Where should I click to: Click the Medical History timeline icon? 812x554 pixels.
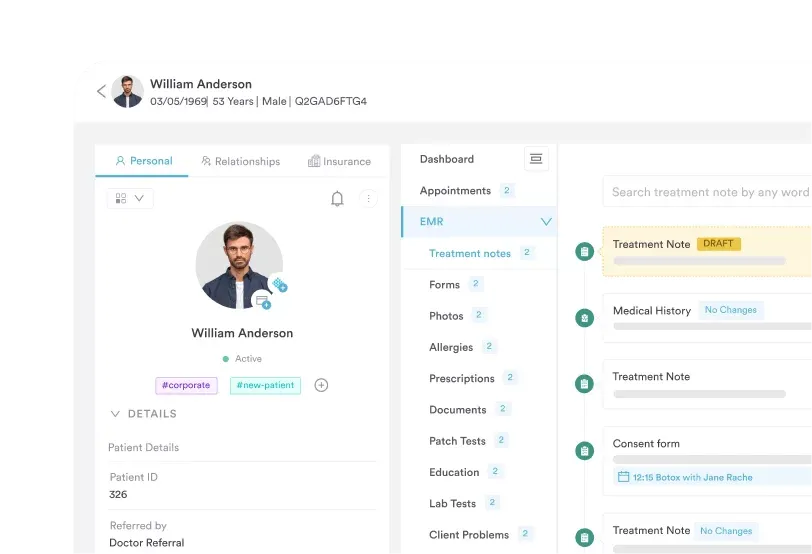(x=584, y=318)
